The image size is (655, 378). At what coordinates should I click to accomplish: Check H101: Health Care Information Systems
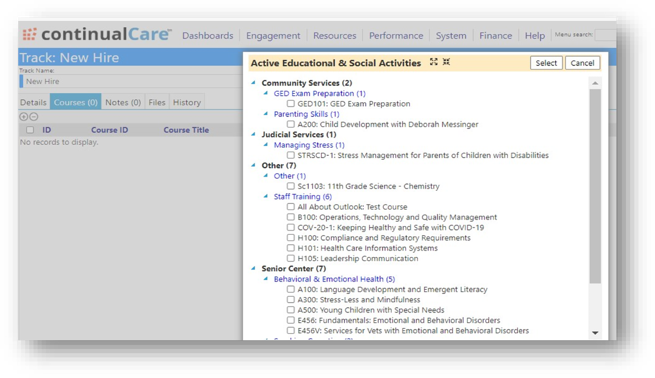291,248
